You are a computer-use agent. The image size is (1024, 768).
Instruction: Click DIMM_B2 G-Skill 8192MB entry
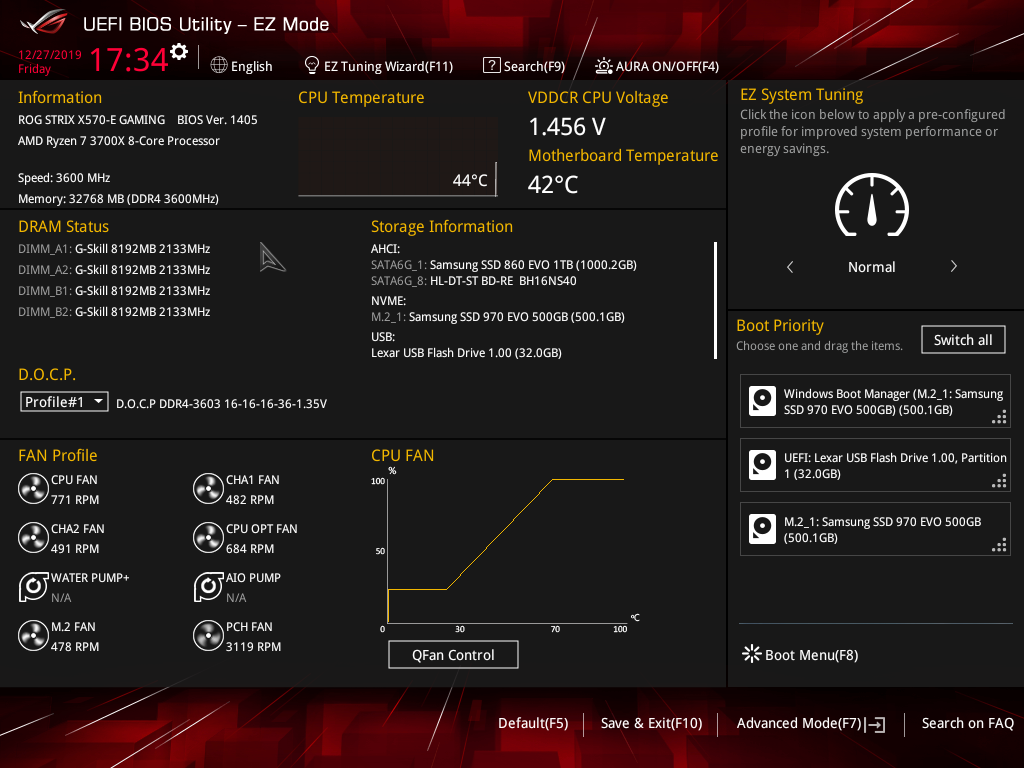[114, 312]
